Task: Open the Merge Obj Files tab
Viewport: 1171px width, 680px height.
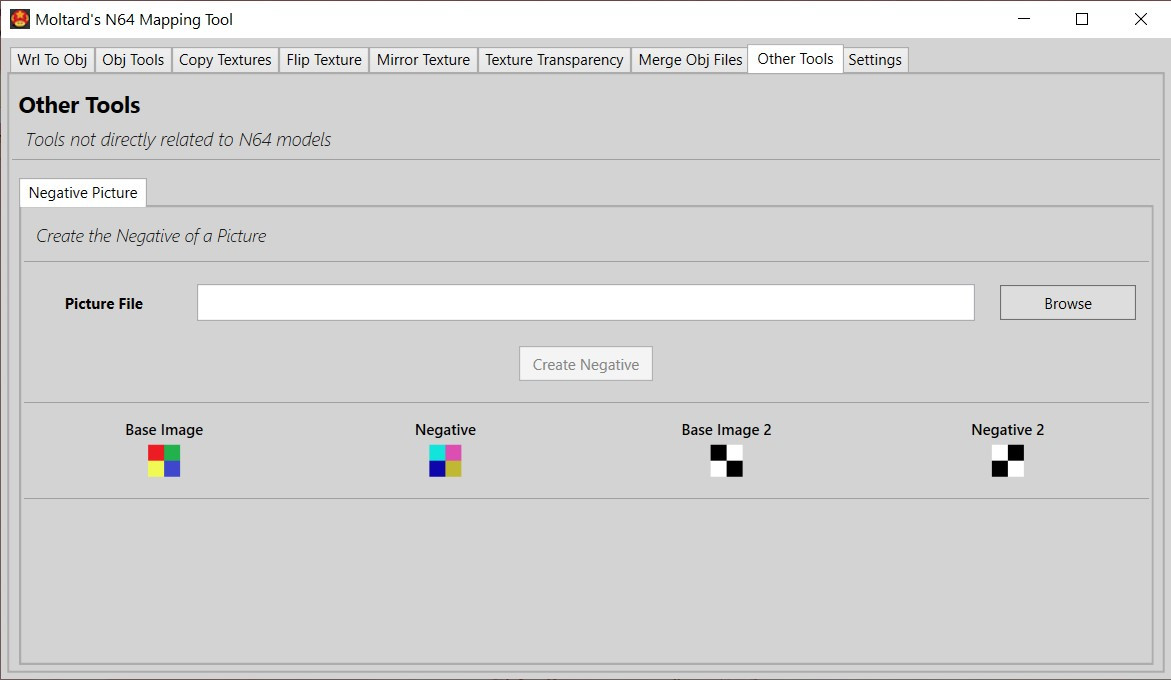Action: [689, 59]
